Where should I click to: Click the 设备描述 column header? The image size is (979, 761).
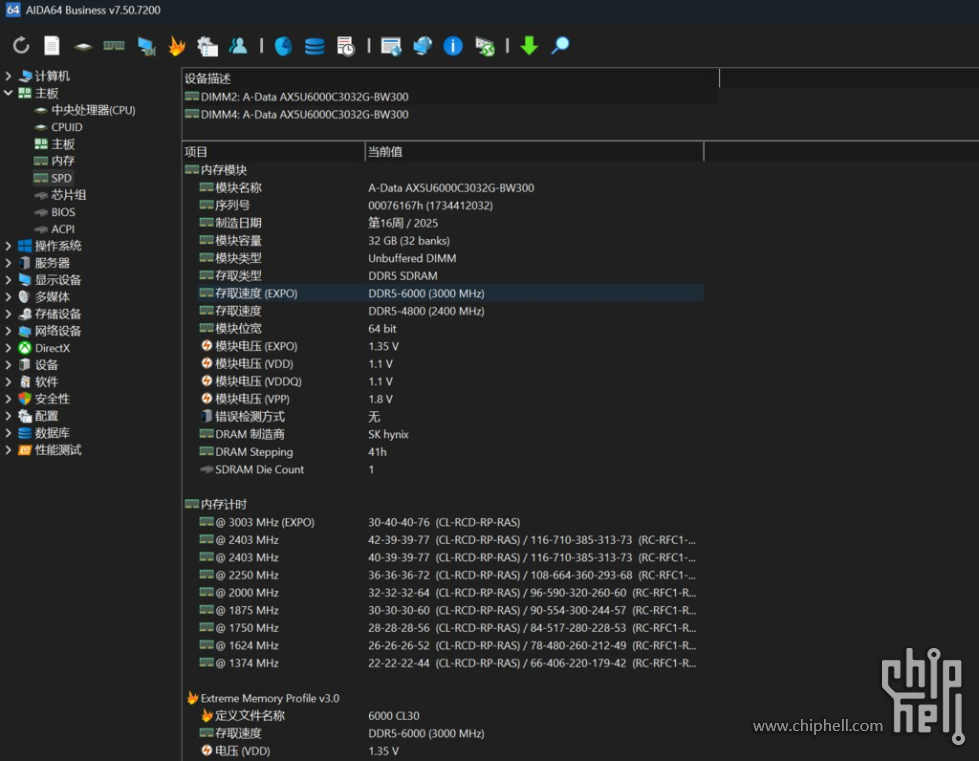pos(451,78)
